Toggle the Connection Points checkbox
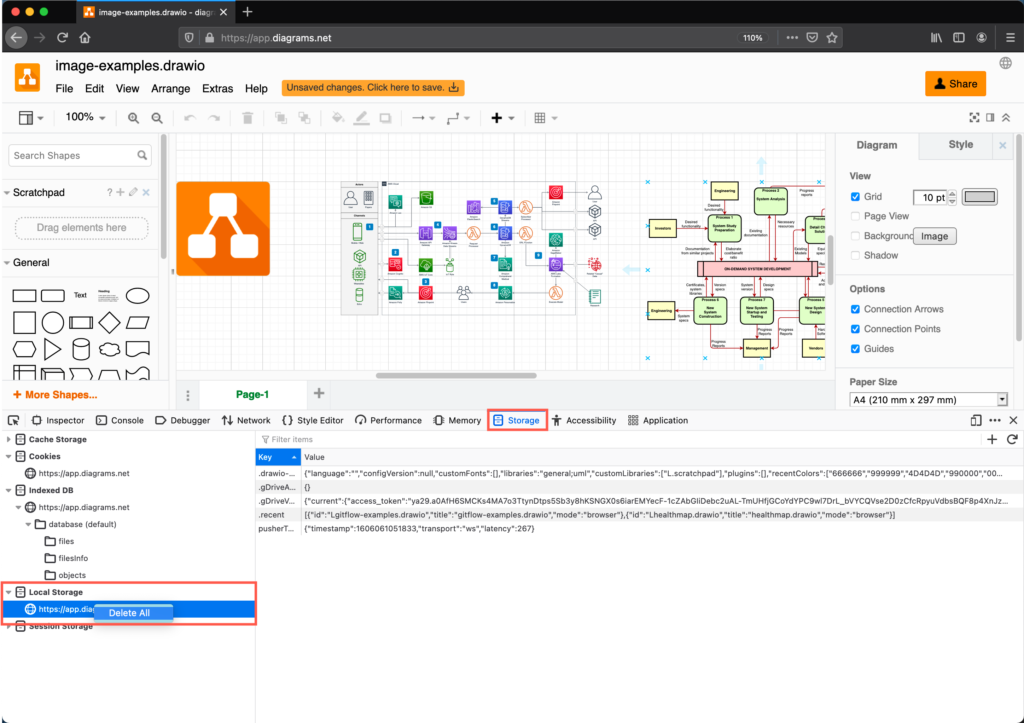Screen dimensions: 1024x723 pos(855,329)
